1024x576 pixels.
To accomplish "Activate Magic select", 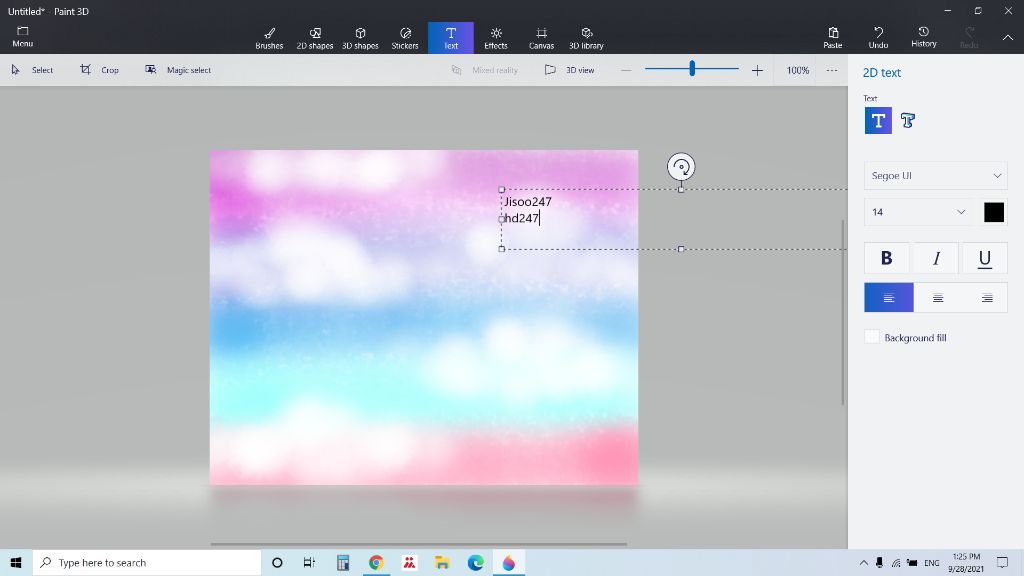I will point(178,70).
